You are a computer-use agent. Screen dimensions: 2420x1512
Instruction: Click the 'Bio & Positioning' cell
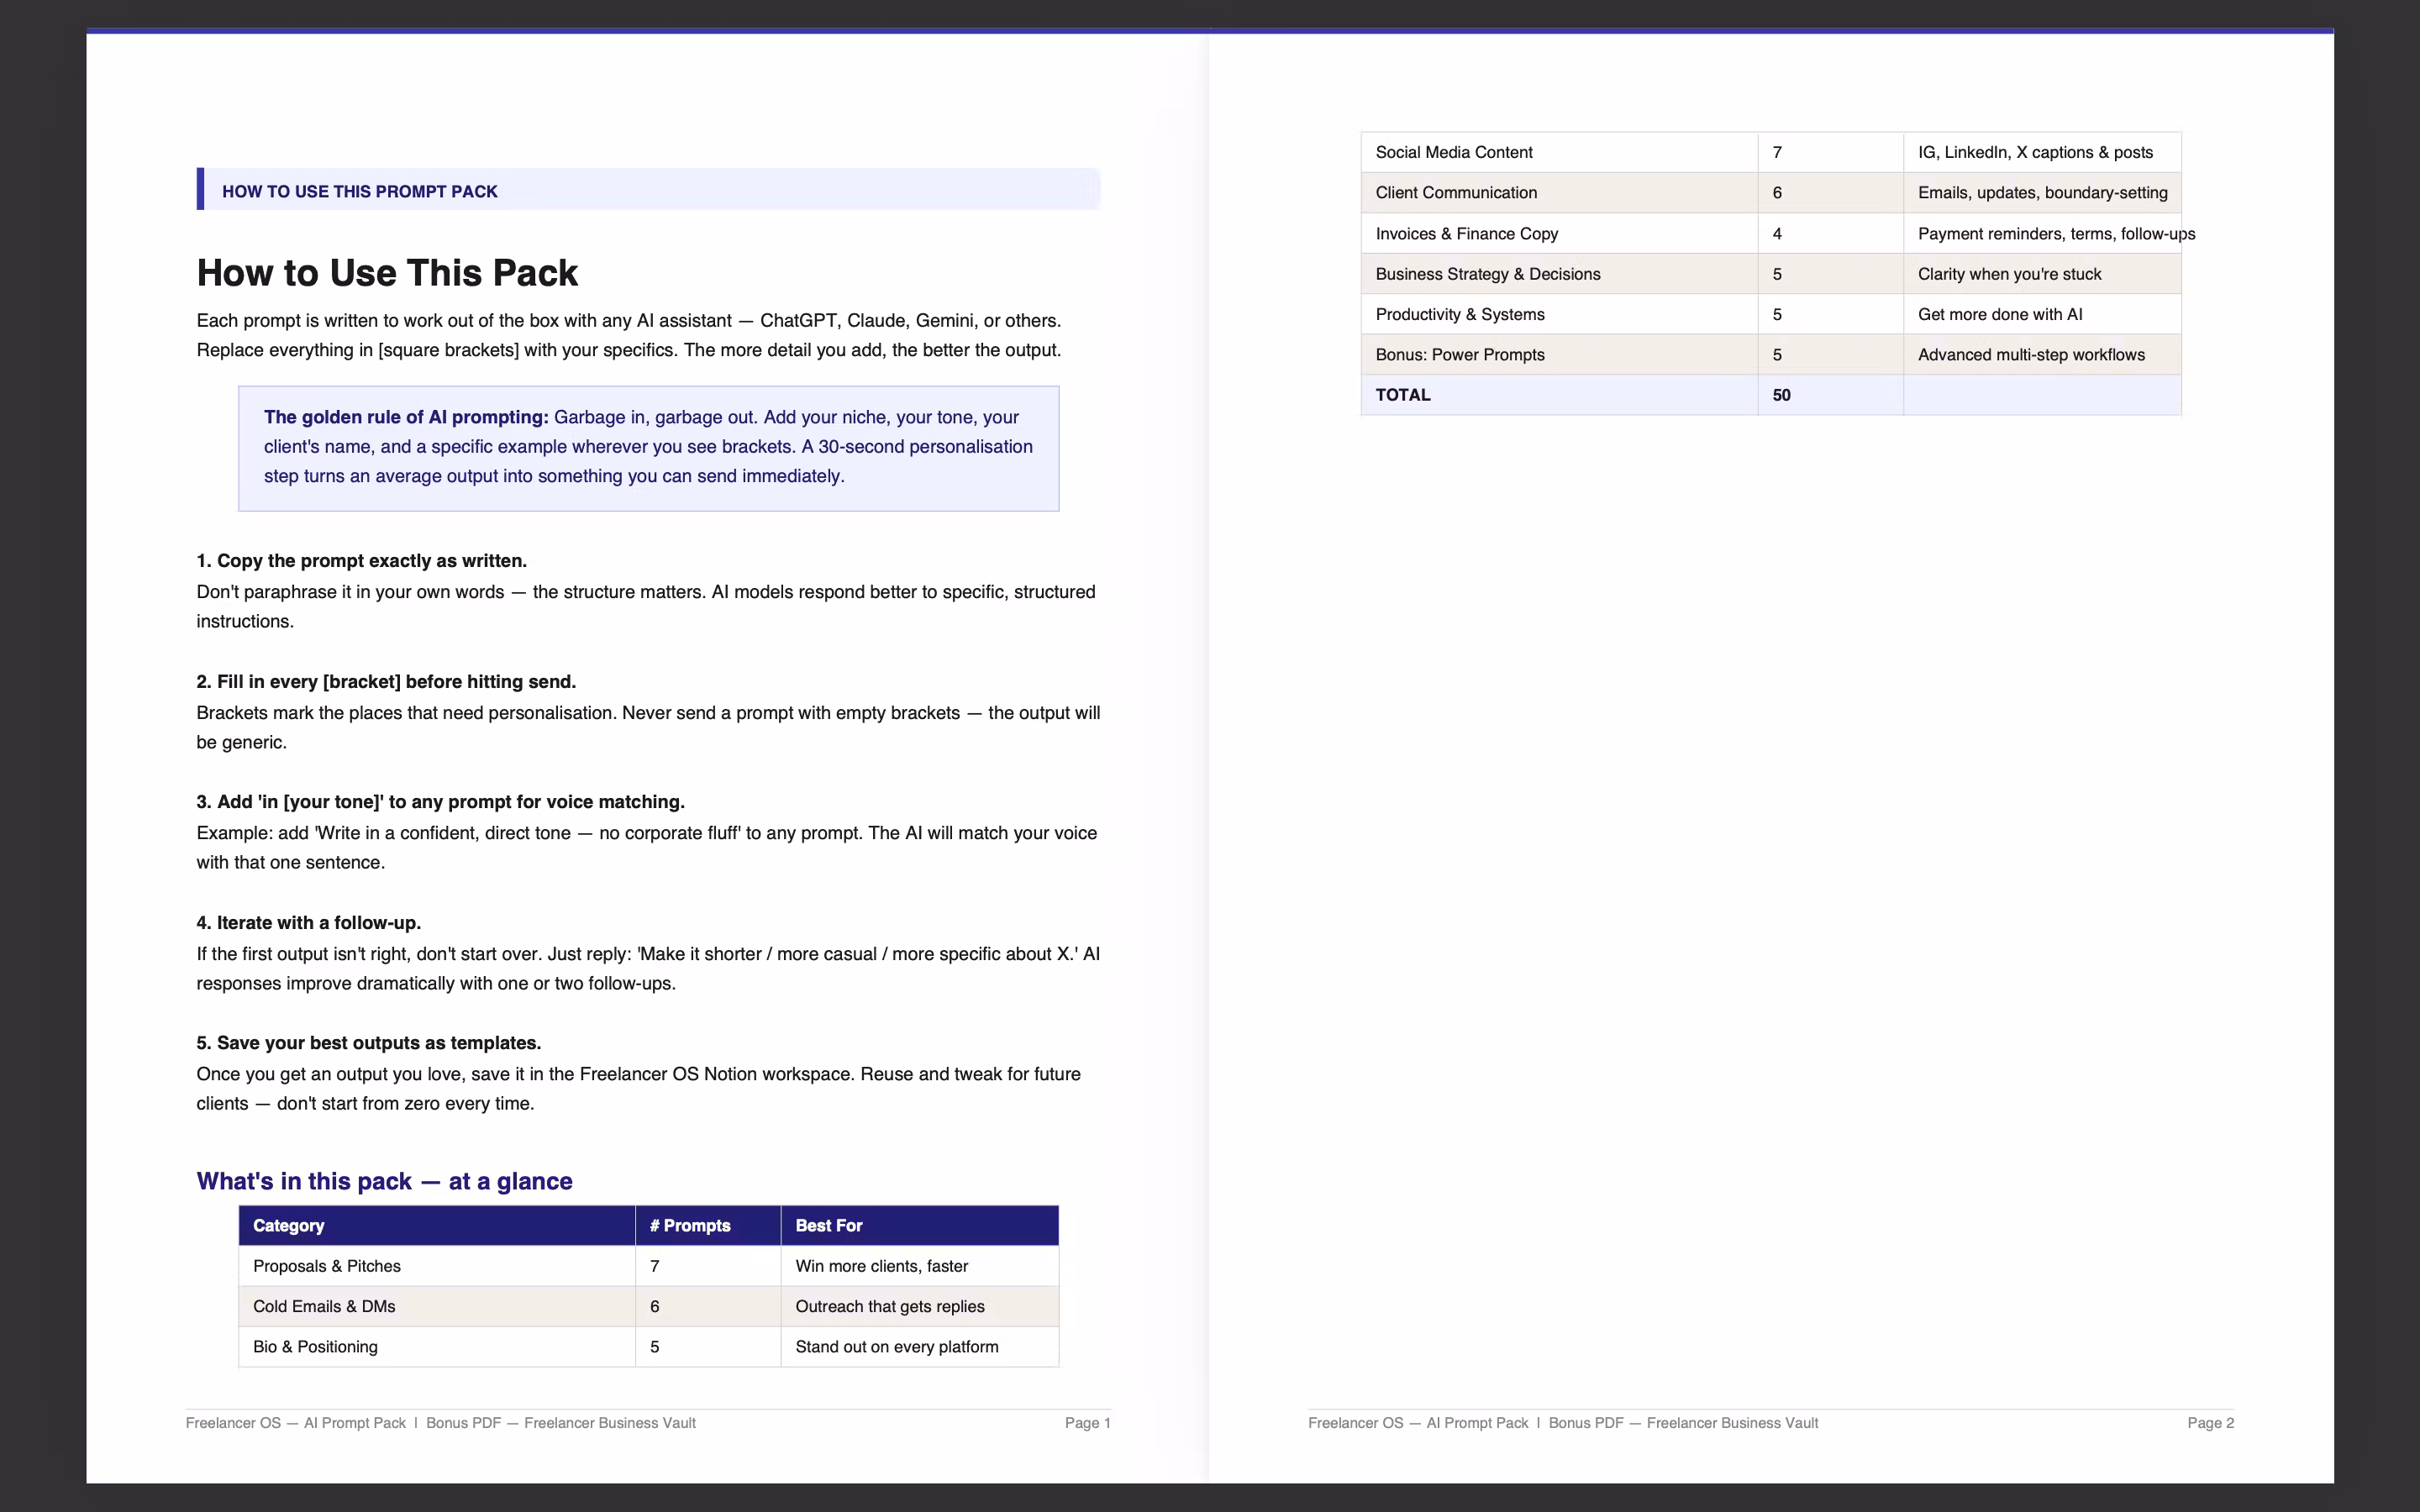(x=437, y=1347)
